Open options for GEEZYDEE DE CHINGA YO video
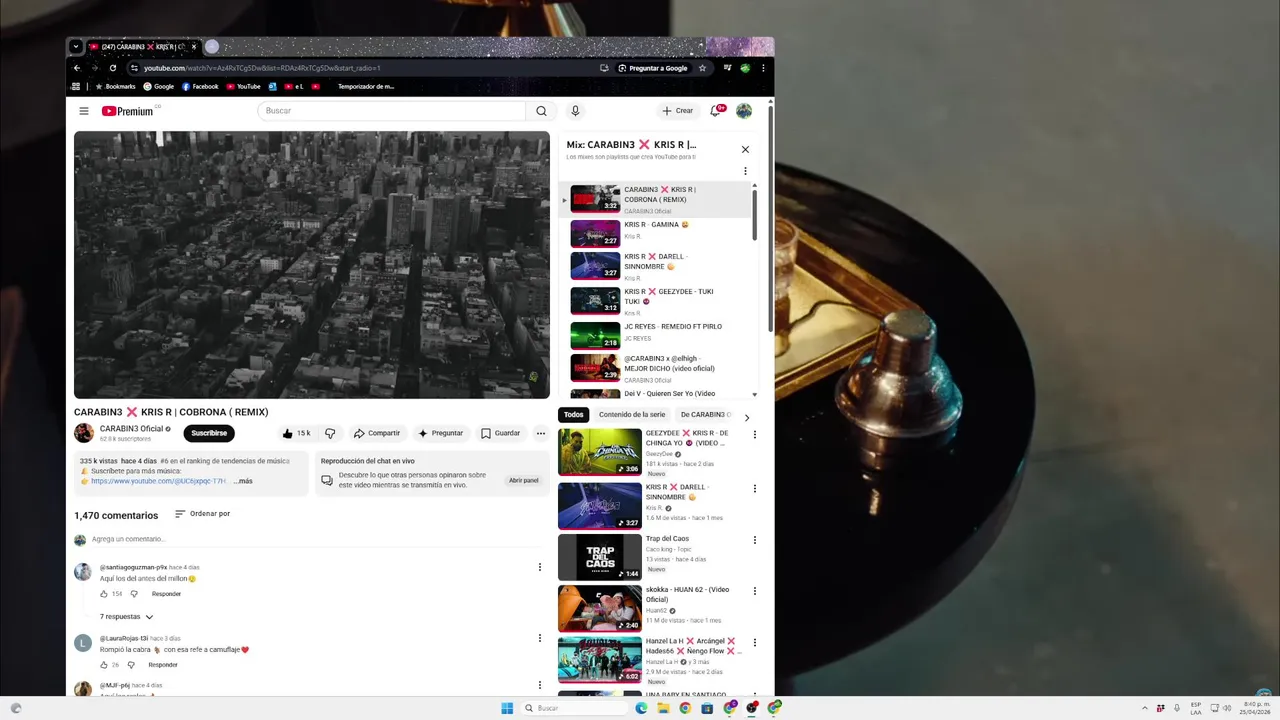 point(754,435)
